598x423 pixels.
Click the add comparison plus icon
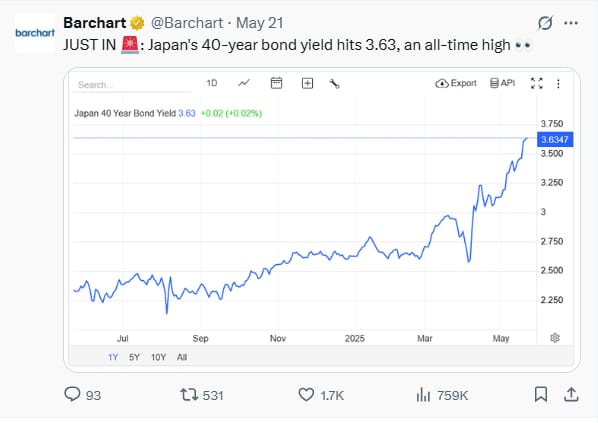click(x=307, y=83)
